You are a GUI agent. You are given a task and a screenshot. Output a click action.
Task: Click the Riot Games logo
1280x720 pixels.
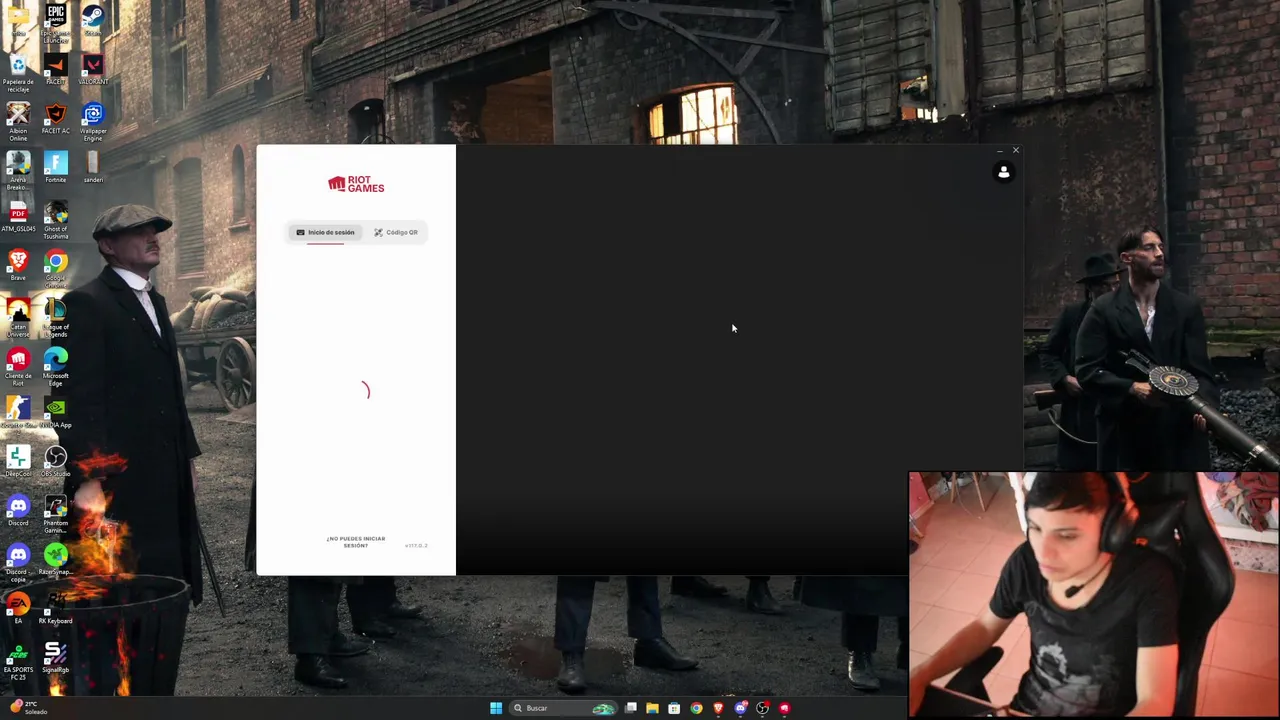click(356, 184)
